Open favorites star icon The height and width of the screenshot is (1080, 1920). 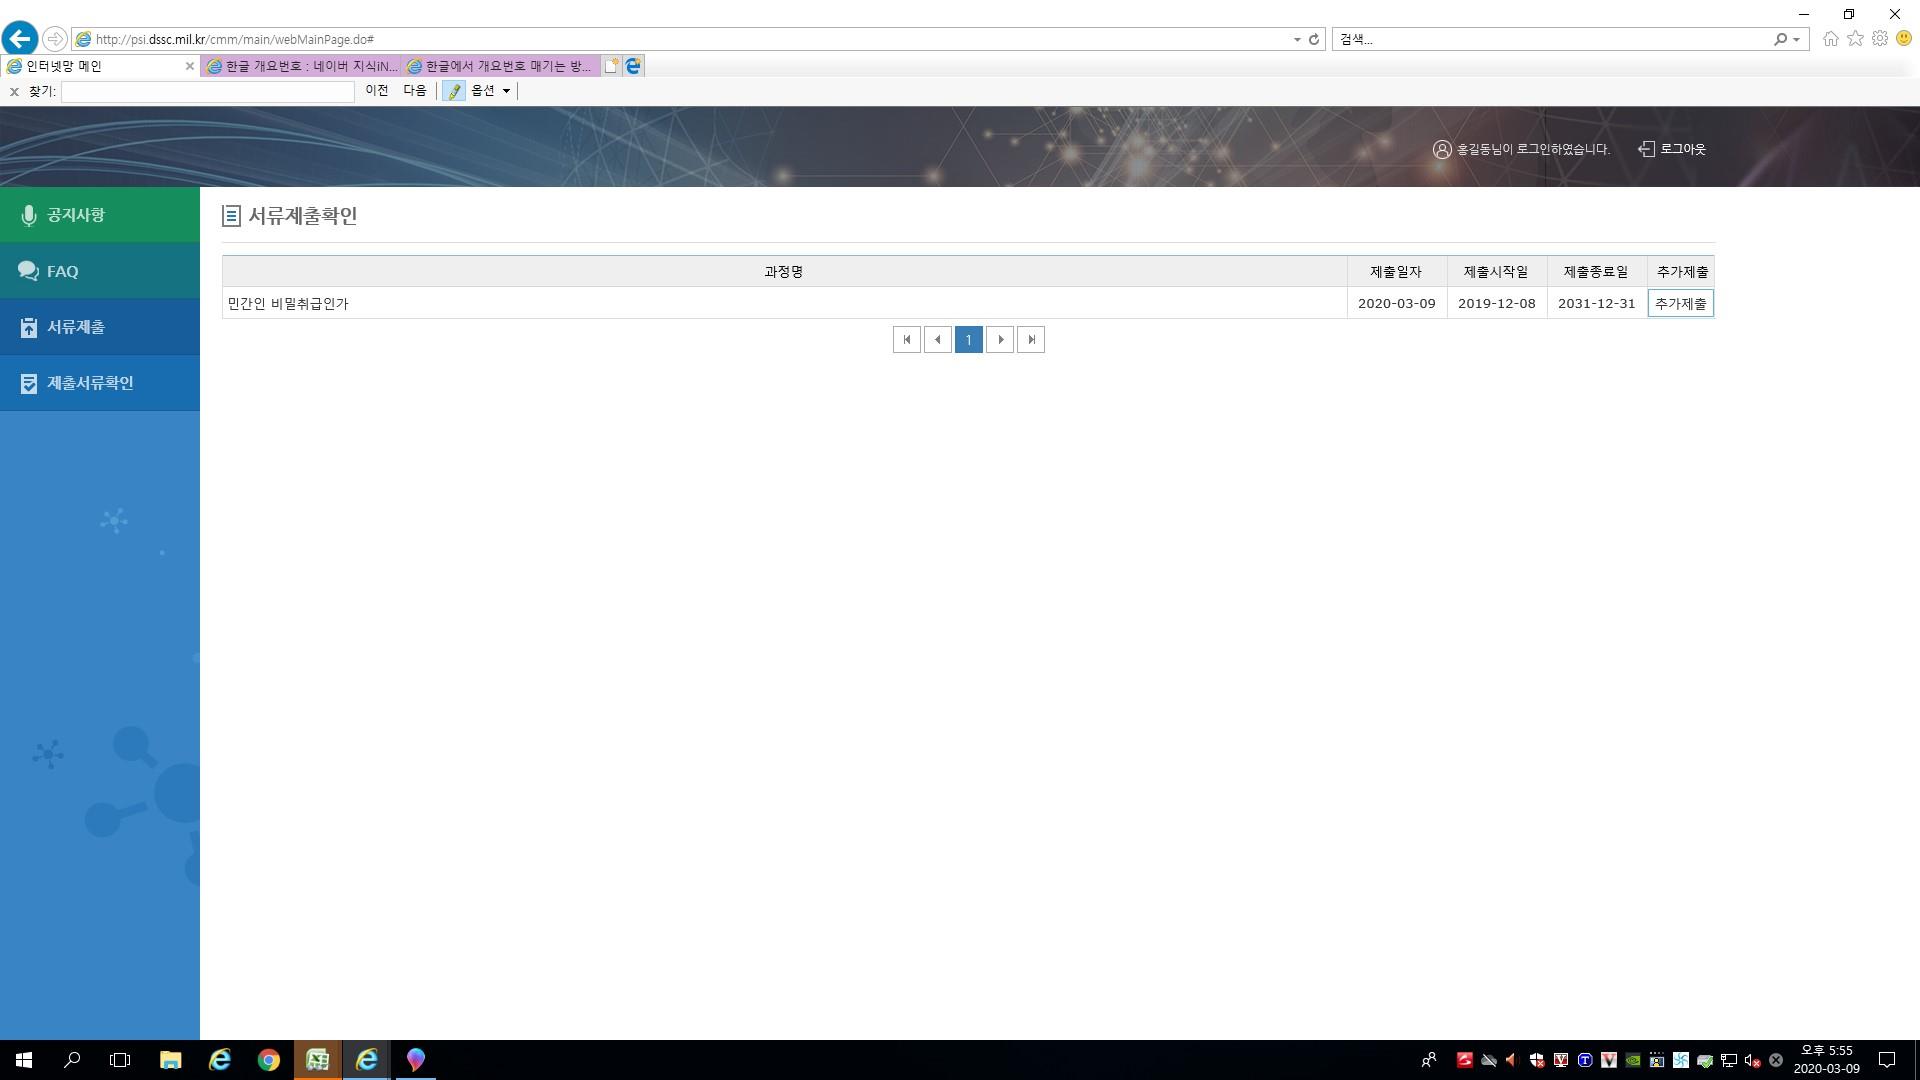point(1855,39)
